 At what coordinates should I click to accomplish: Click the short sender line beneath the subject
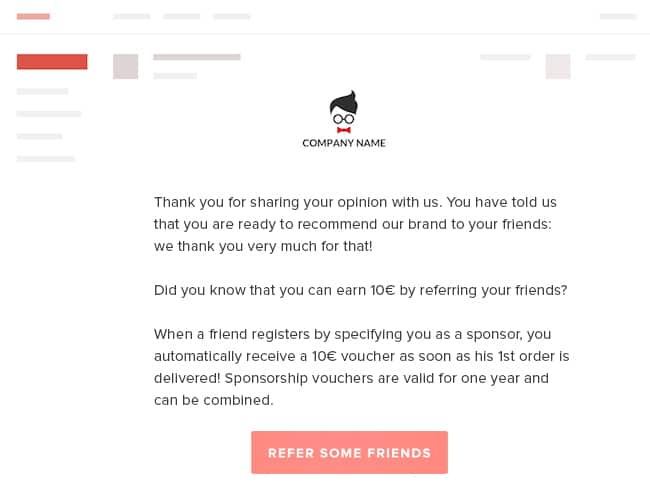point(175,75)
